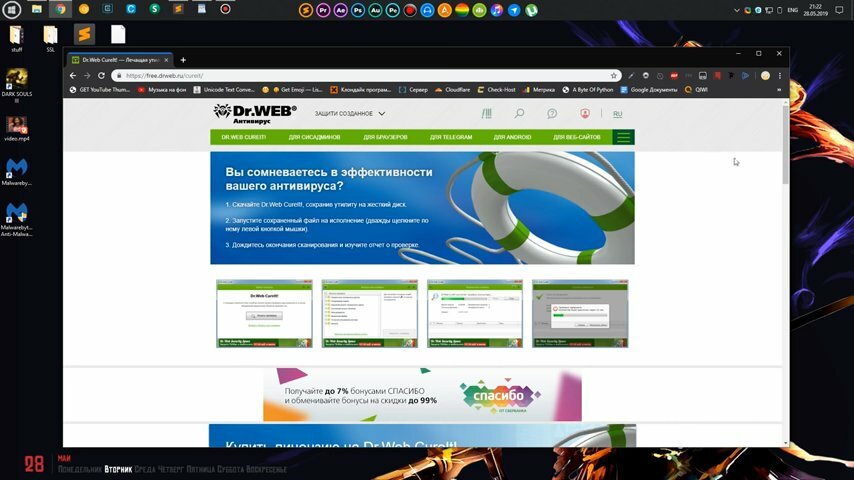Select the stuff folder on desktop
Screen dimensions: 854x480
[x=16, y=39]
